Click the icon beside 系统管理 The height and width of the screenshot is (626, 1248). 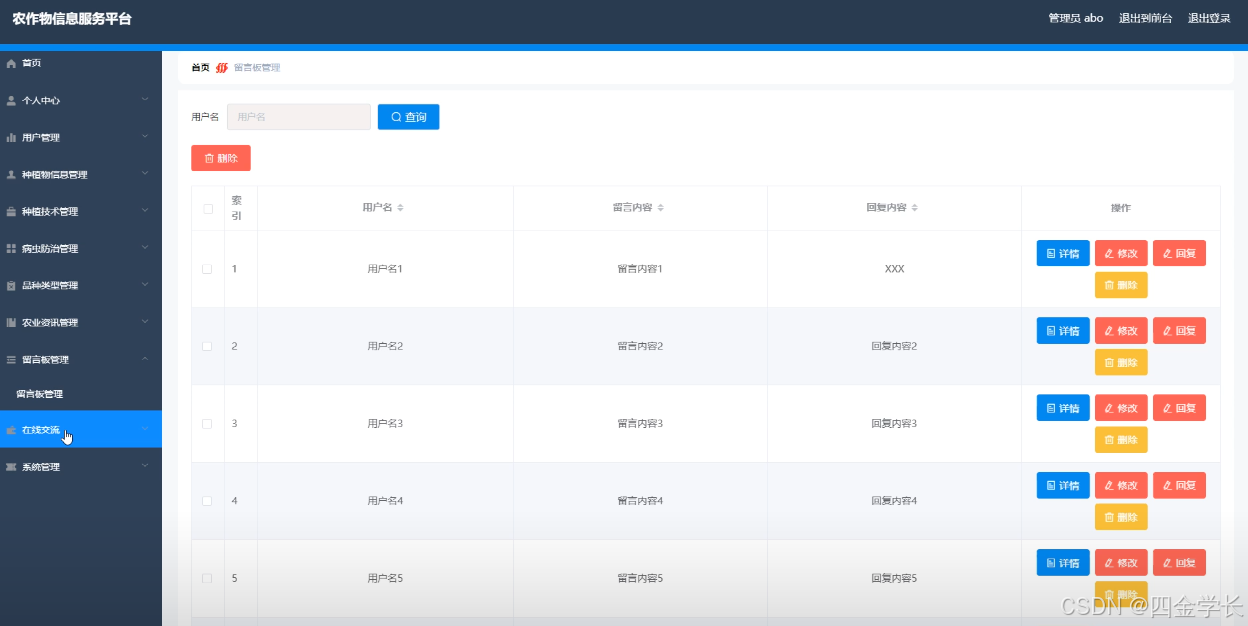11,467
